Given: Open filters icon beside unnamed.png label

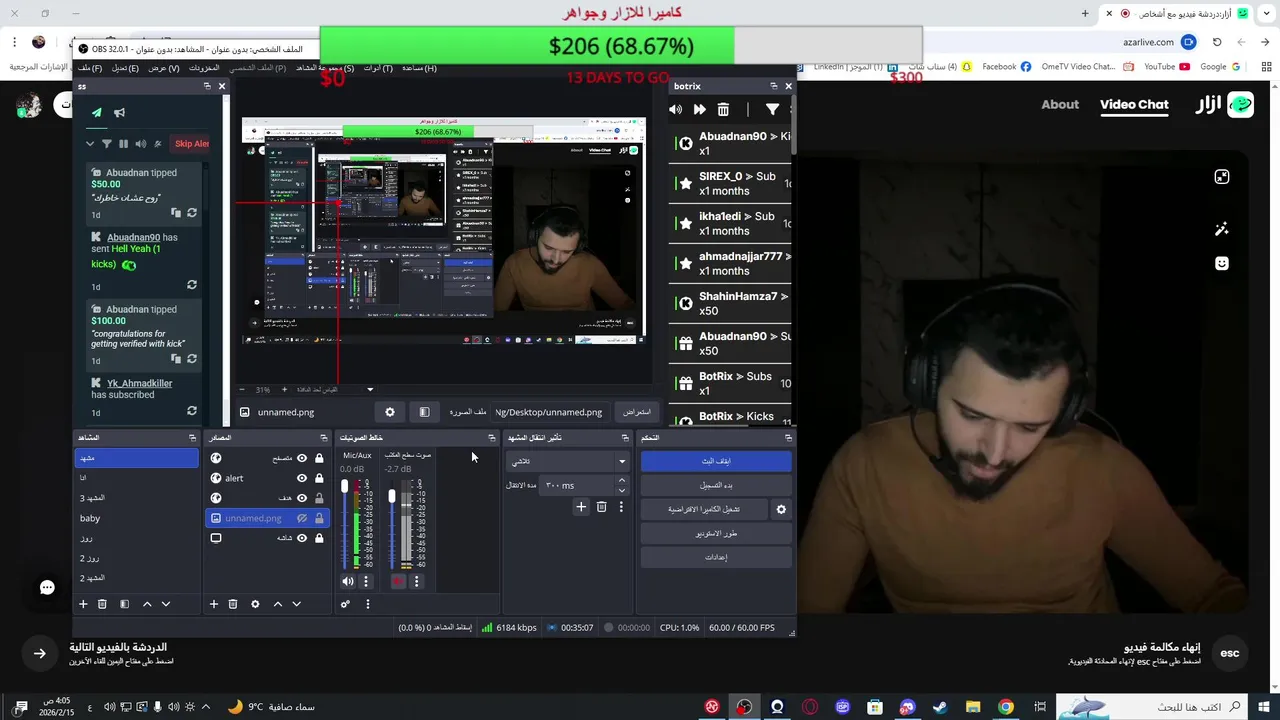Looking at the screenshot, I should point(424,412).
